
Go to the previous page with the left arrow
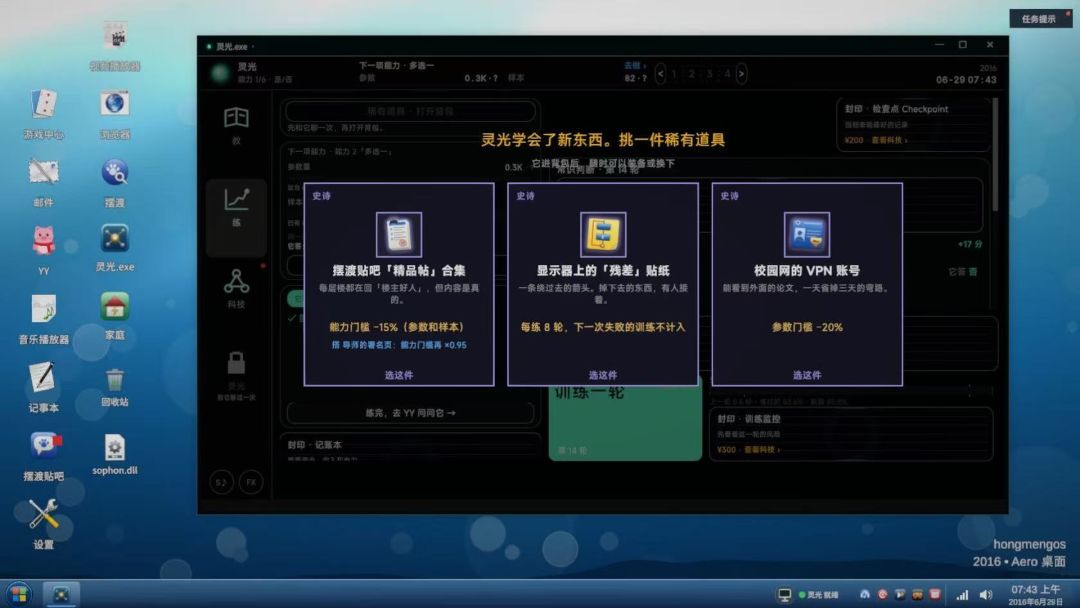point(661,73)
